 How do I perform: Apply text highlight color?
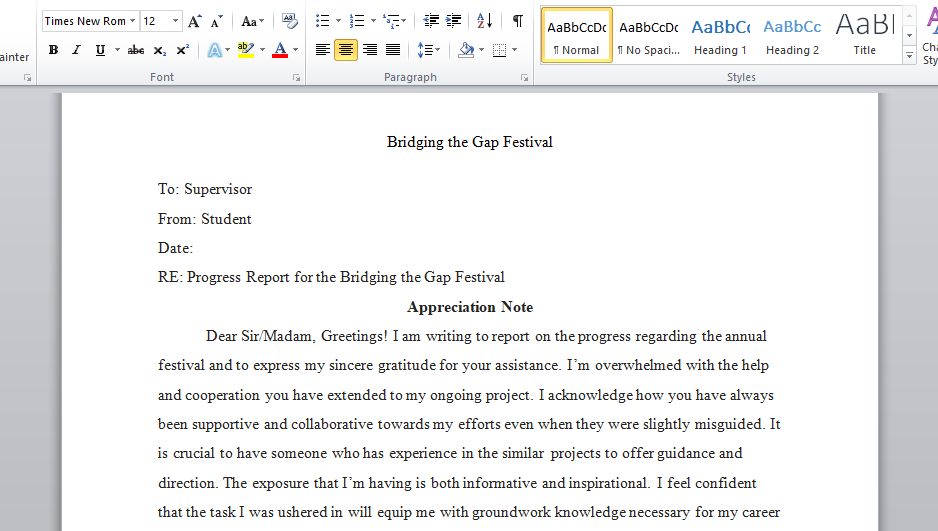(246, 50)
